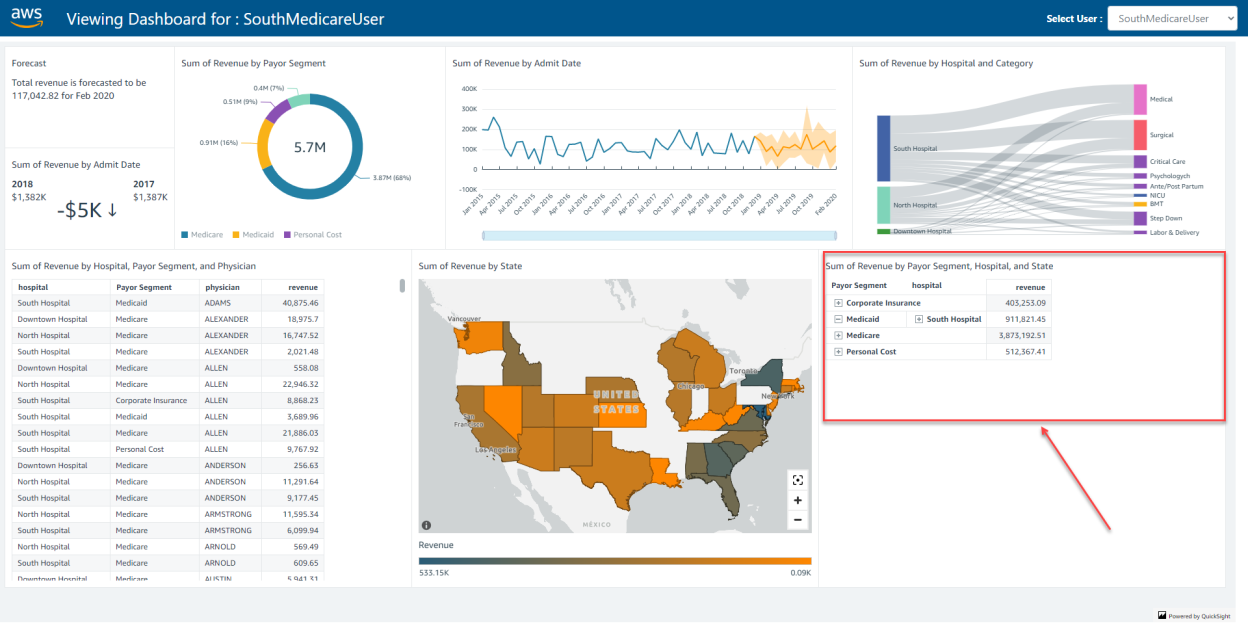Expand the Corporate Insurance row
Image resolution: width=1248 pixels, height=630 pixels.
tap(839, 303)
